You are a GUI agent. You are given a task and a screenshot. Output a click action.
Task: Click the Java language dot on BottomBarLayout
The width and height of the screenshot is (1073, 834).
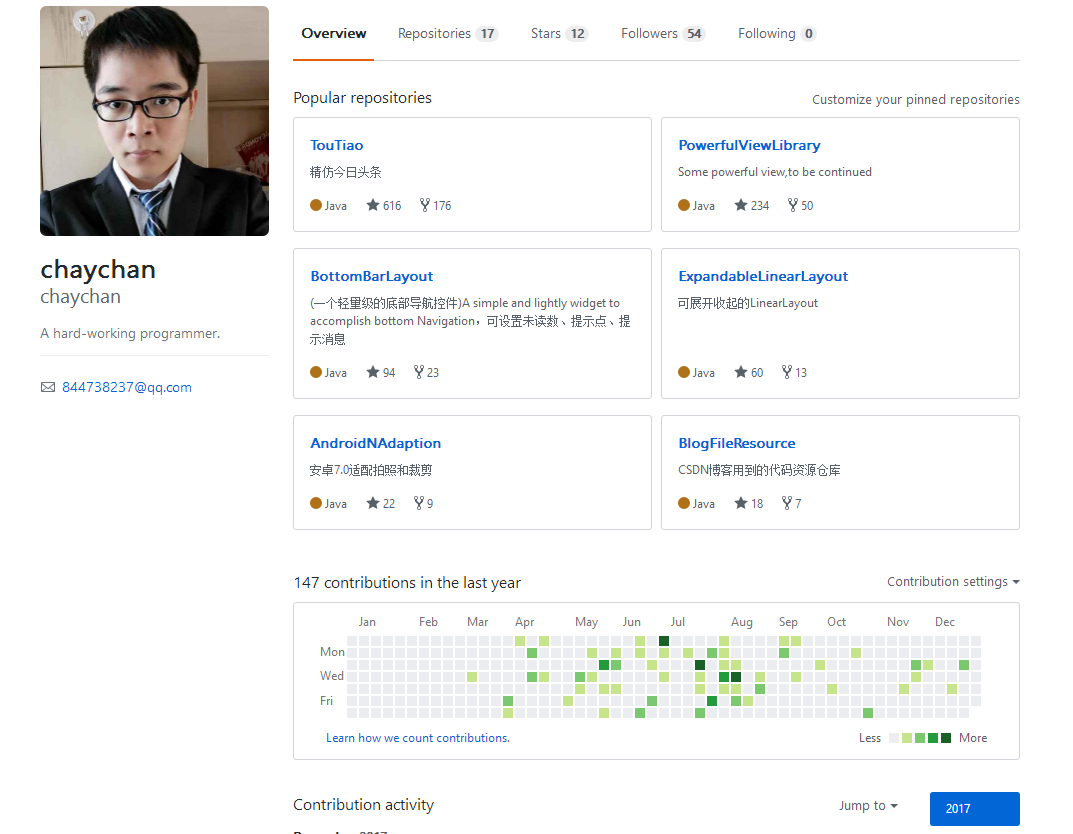(315, 372)
